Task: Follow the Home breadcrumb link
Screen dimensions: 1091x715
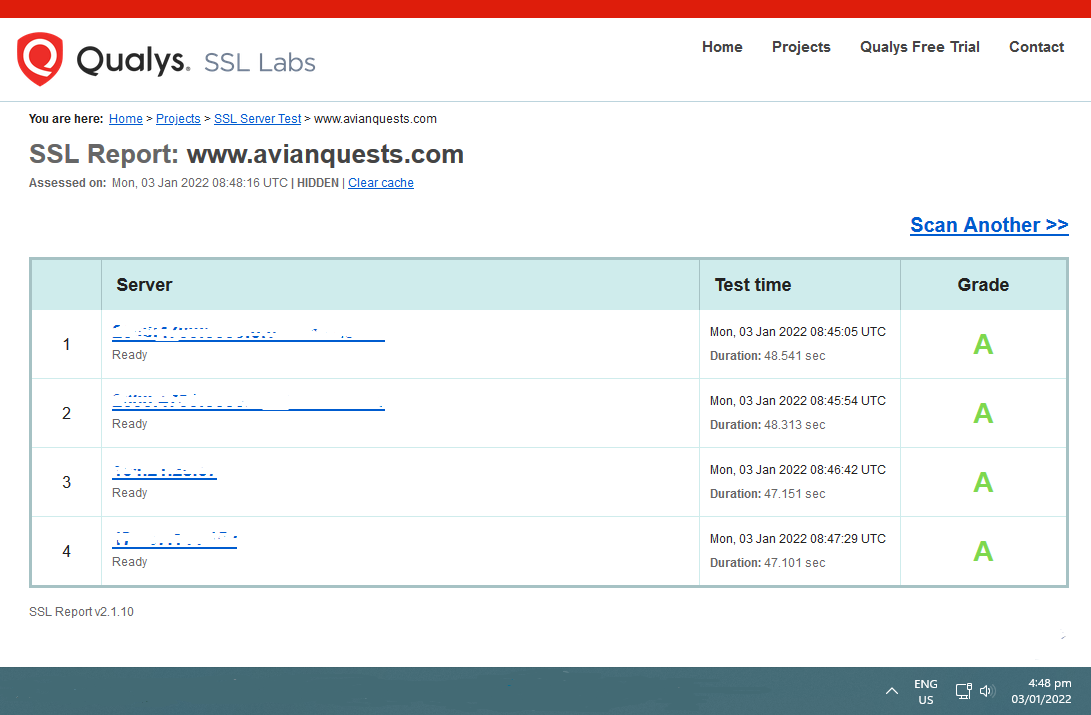Action: [x=125, y=119]
